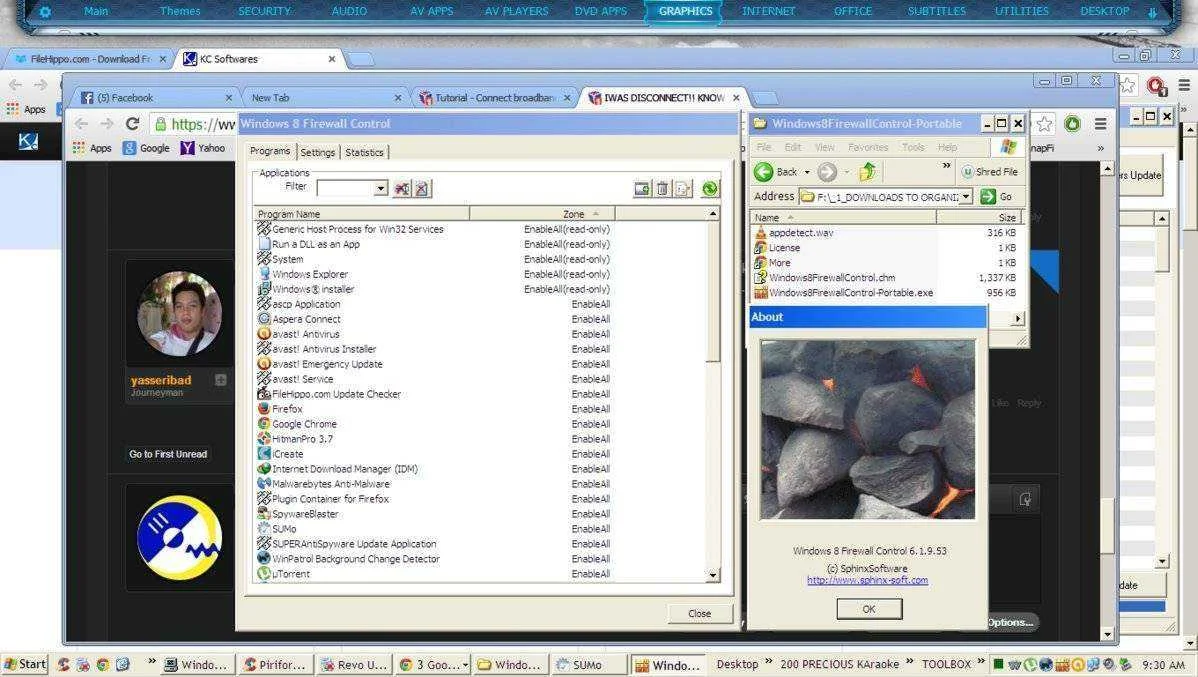Image resolution: width=1198 pixels, height=677 pixels.
Task: Open the Tutorial - Connect broadband tab
Action: pyautogui.click(x=494, y=98)
